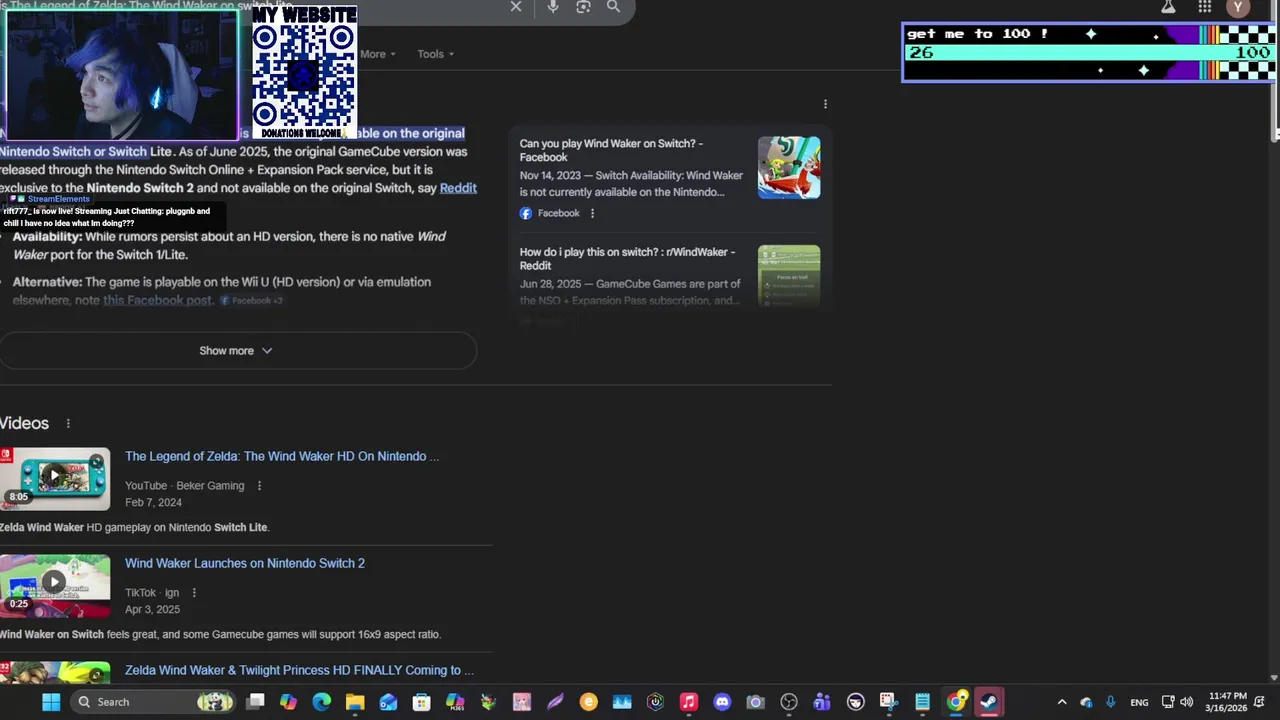Expand the More search filters dropdown

(x=378, y=54)
